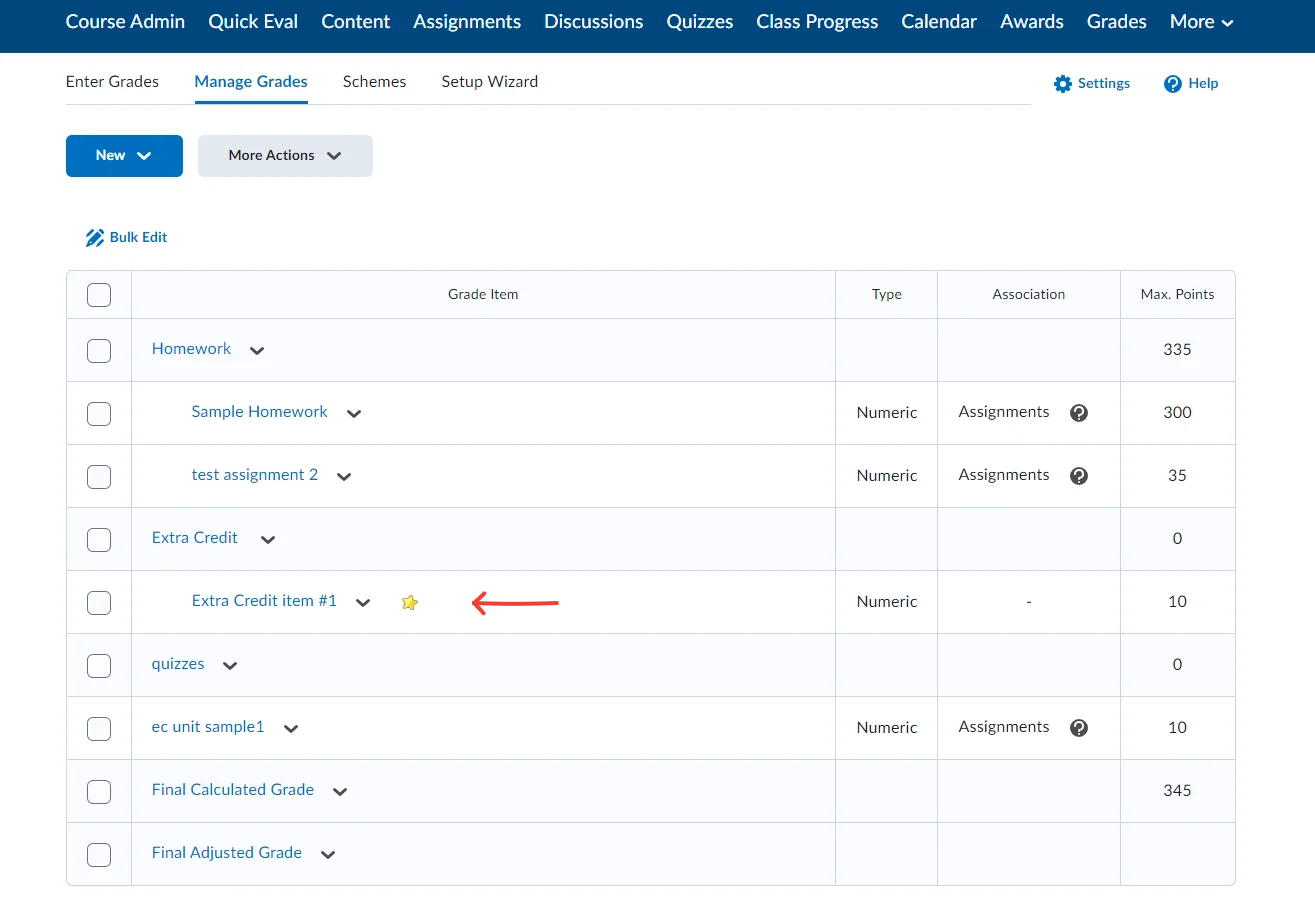Select the Bulk Edit pencil icon

[95, 237]
